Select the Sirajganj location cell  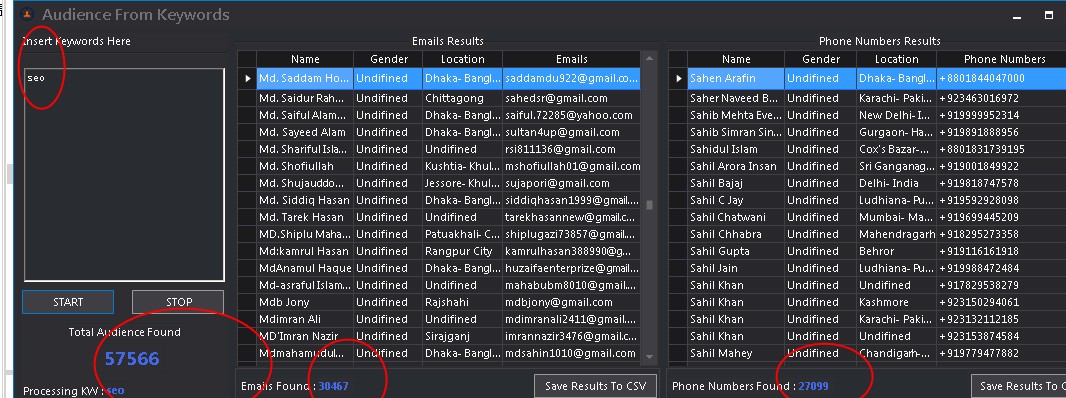click(462, 336)
